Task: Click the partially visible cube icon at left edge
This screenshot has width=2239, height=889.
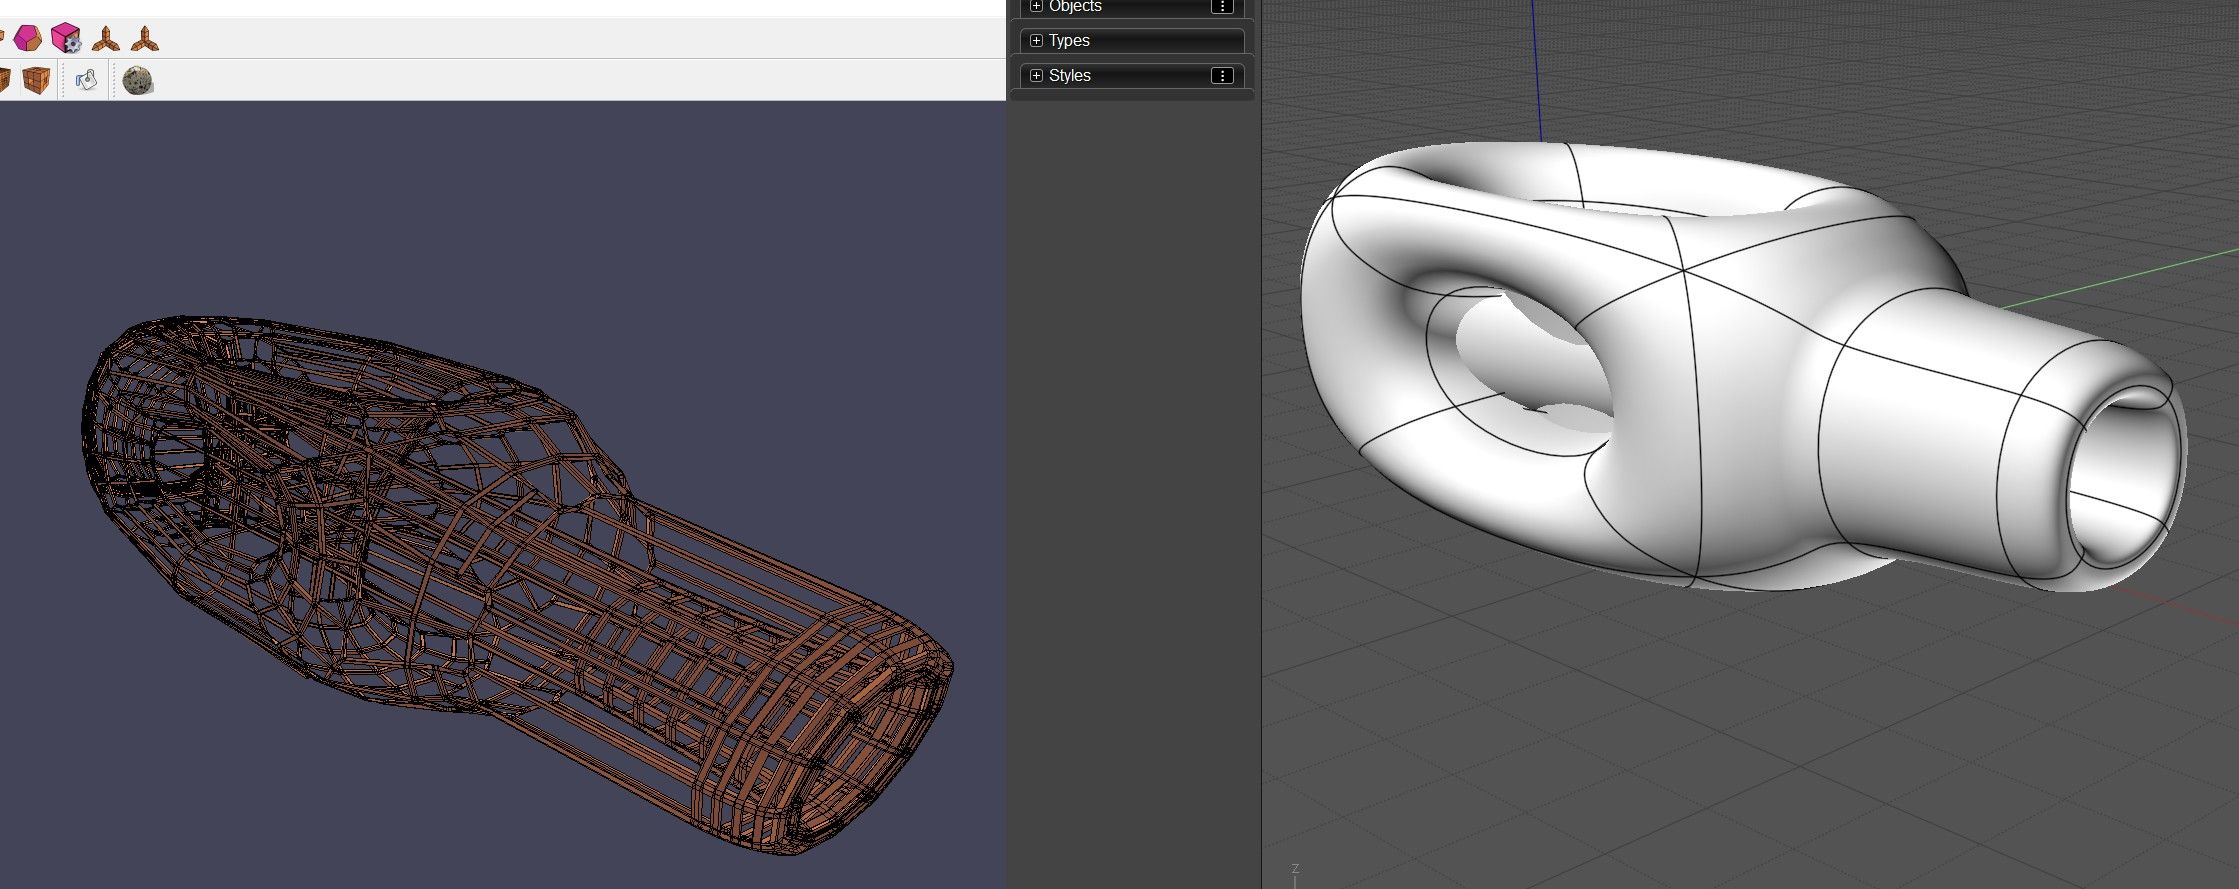Action: (x=4, y=80)
